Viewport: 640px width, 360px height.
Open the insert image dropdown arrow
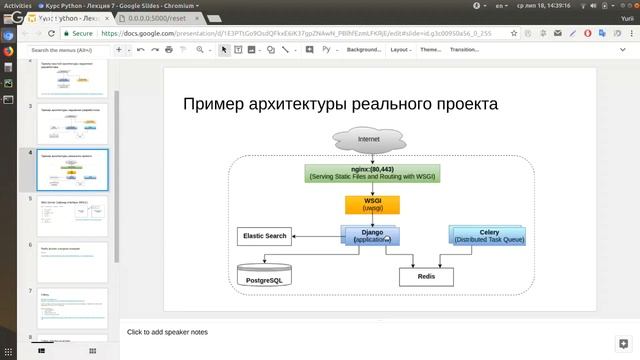[x=260, y=50]
